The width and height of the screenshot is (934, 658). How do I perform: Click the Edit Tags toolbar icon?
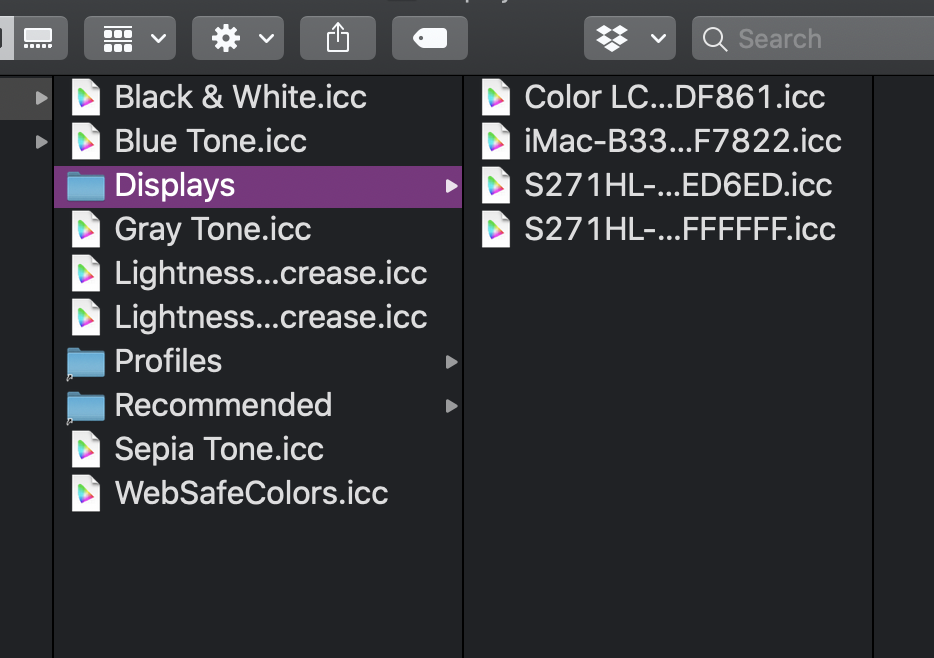coord(429,38)
